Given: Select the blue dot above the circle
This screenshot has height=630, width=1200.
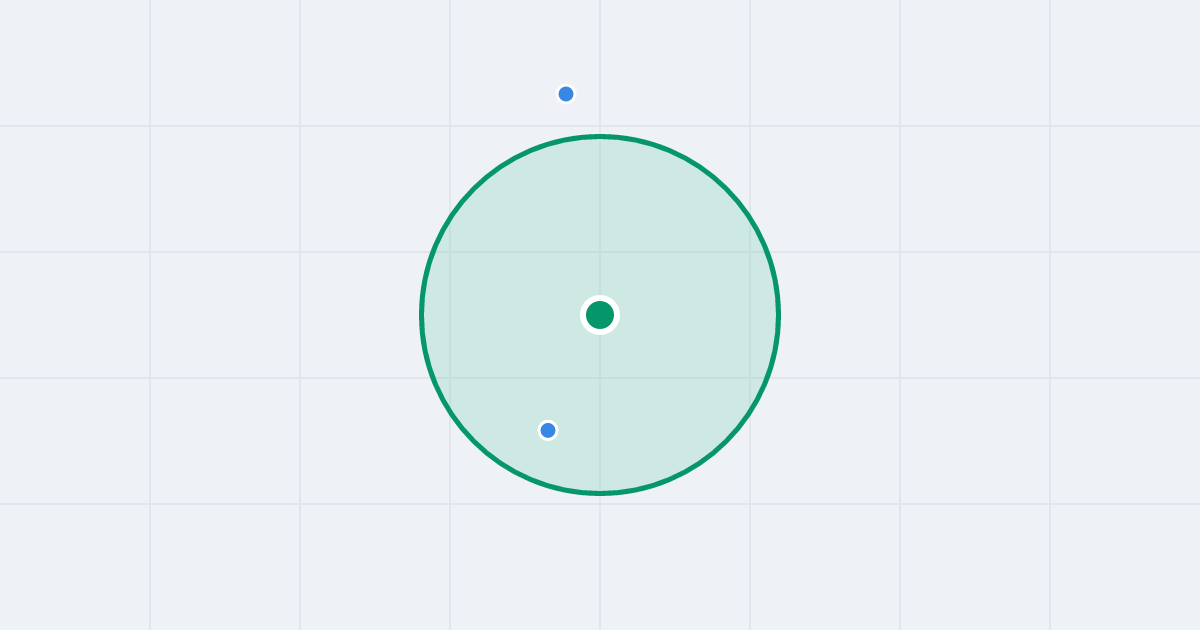Looking at the screenshot, I should [566, 94].
